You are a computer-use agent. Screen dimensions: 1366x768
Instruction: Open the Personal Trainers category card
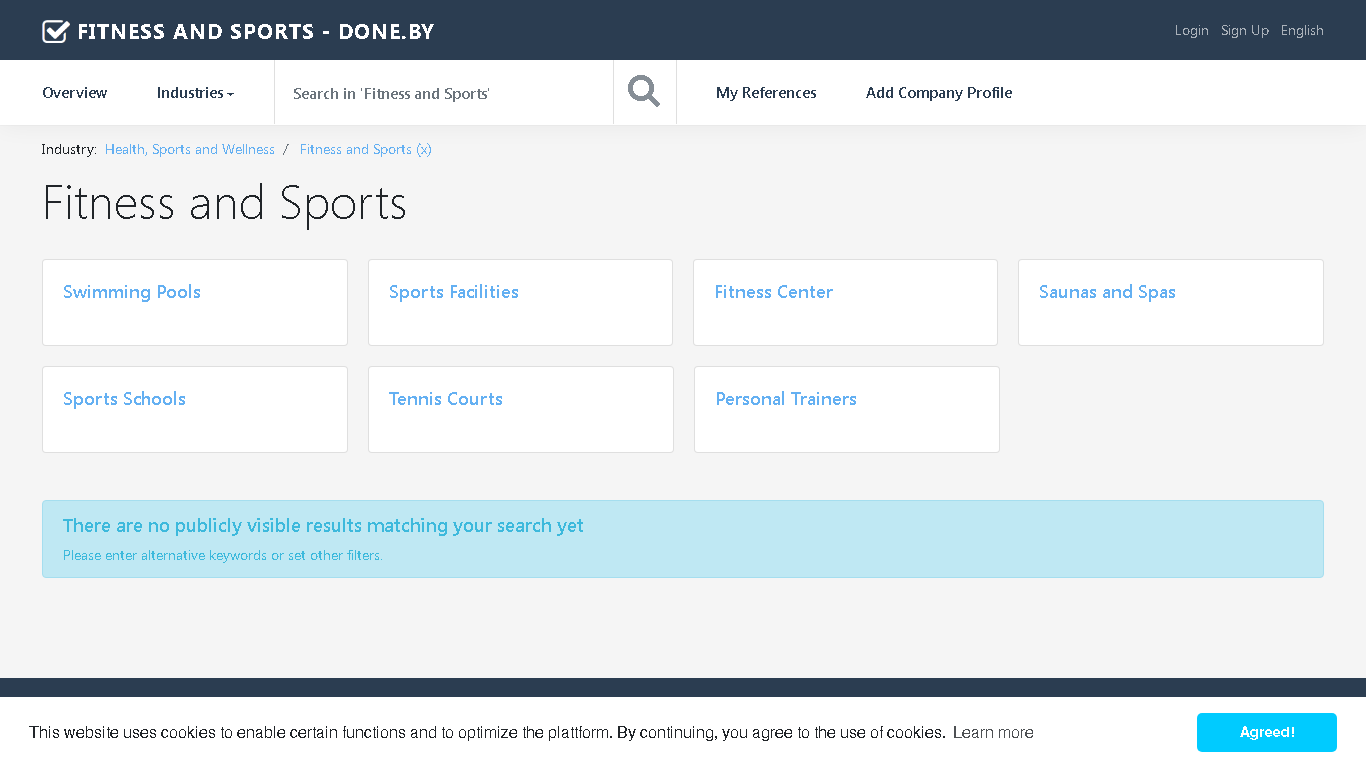point(846,409)
